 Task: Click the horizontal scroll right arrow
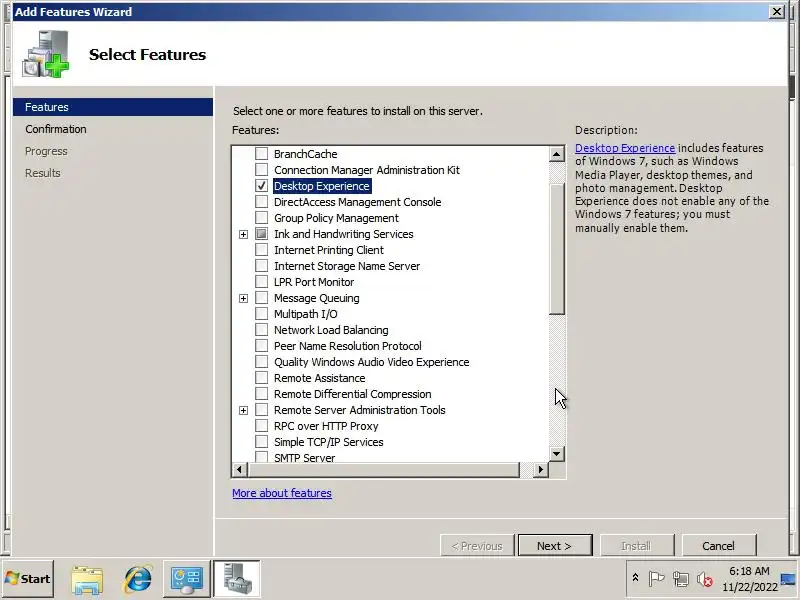[x=540, y=469]
